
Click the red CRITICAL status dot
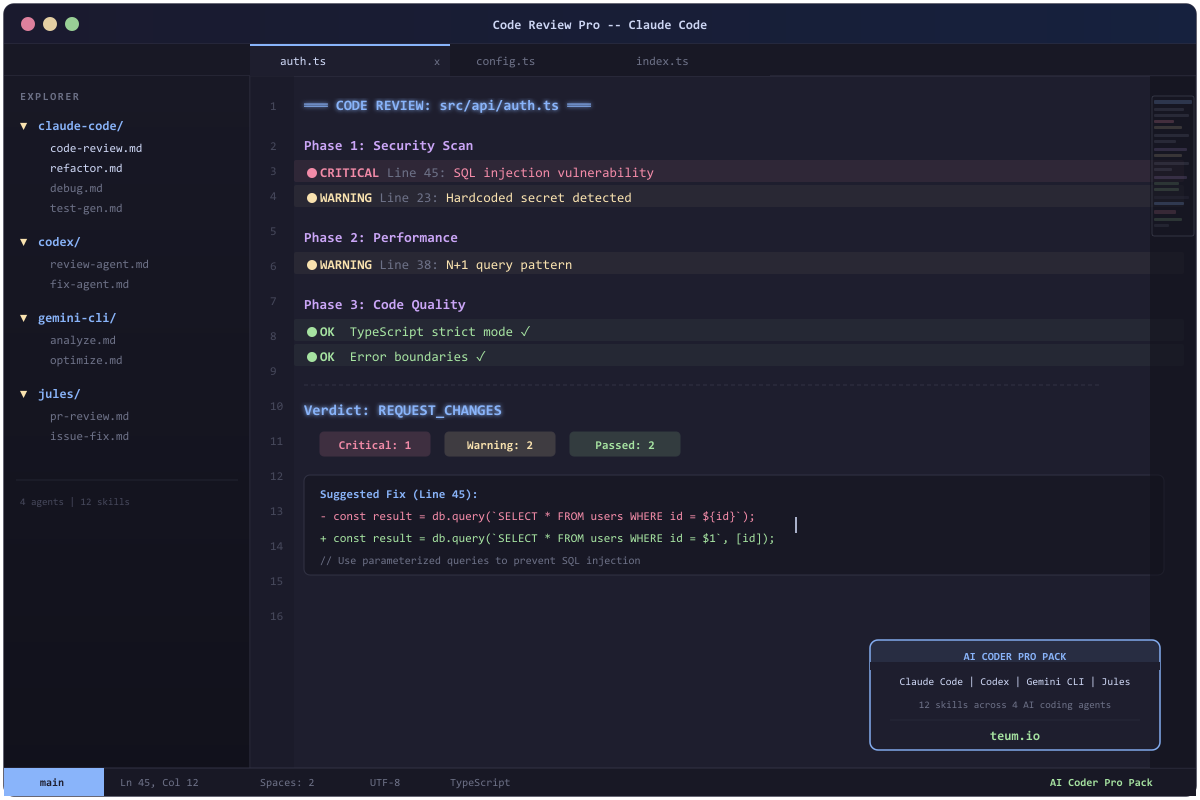[x=312, y=173]
